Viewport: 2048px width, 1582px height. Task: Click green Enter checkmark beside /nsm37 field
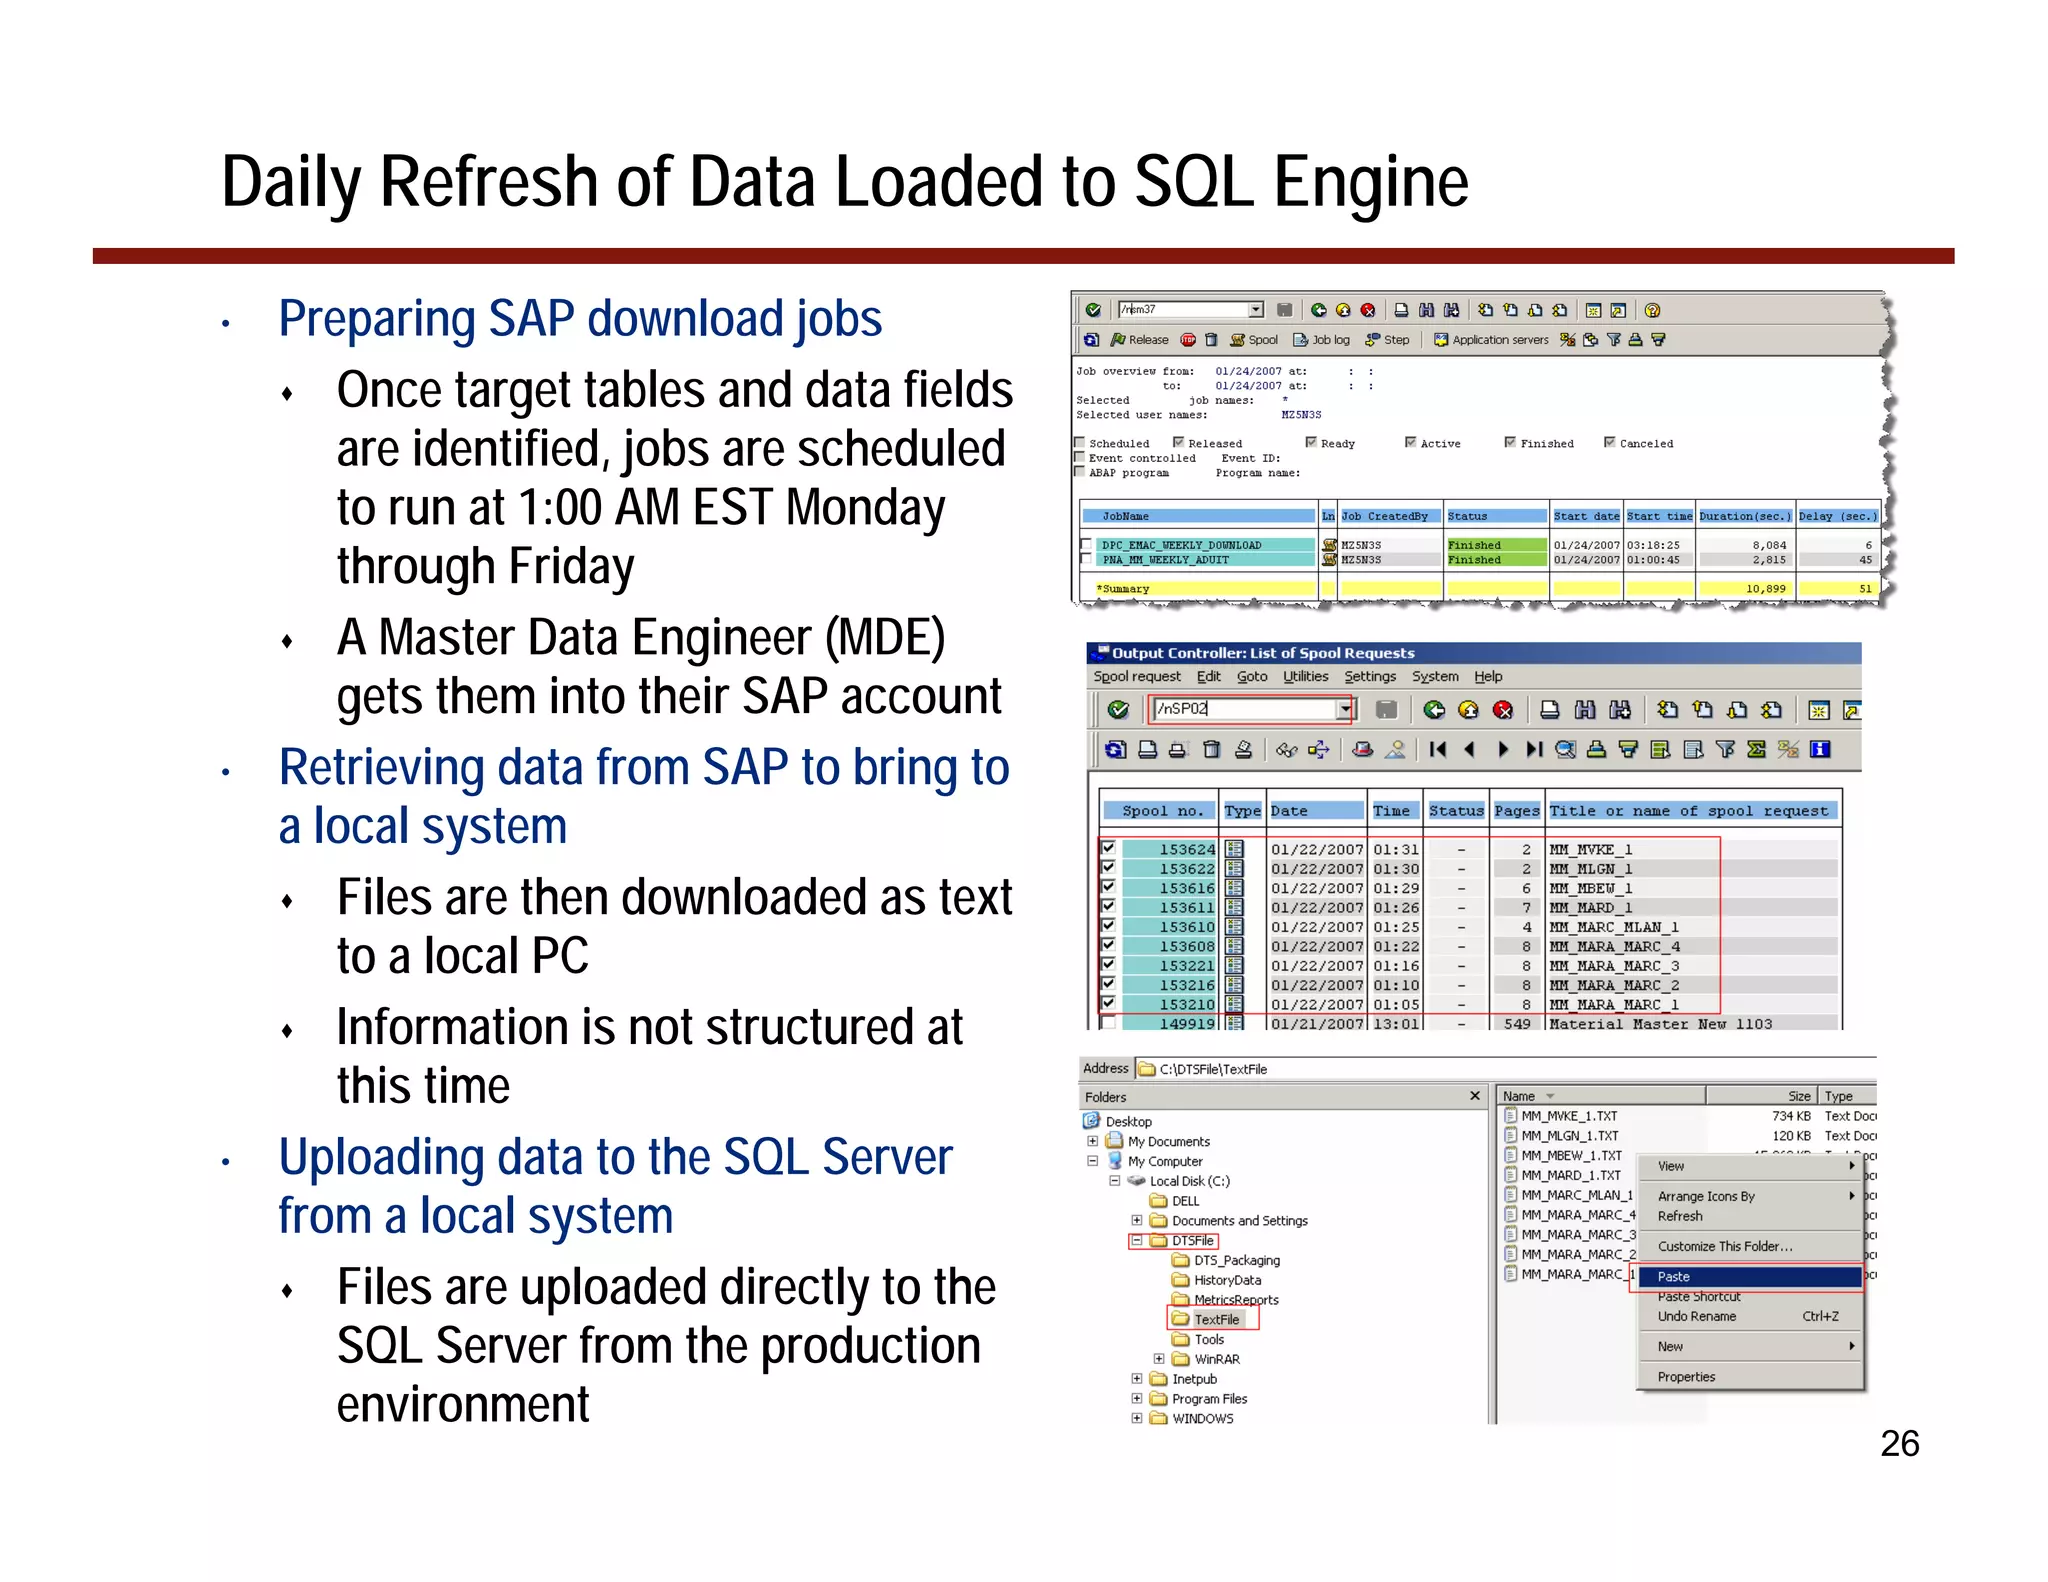pos(1093,310)
